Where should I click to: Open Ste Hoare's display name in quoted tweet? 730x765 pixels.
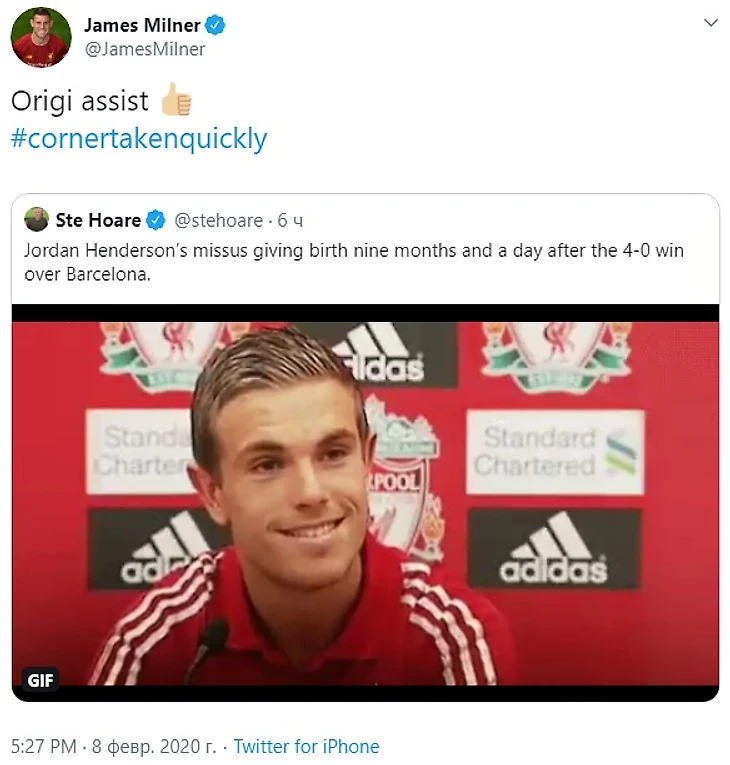(x=98, y=220)
